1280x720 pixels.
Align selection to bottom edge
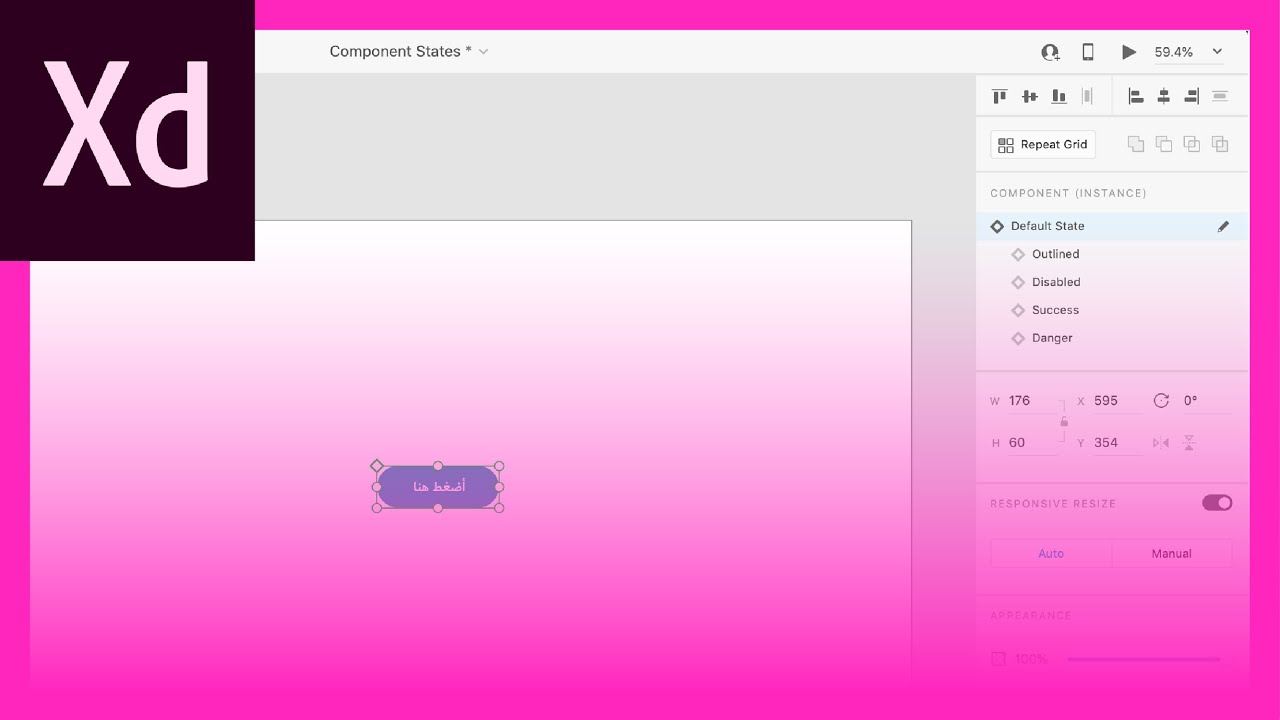1059,97
